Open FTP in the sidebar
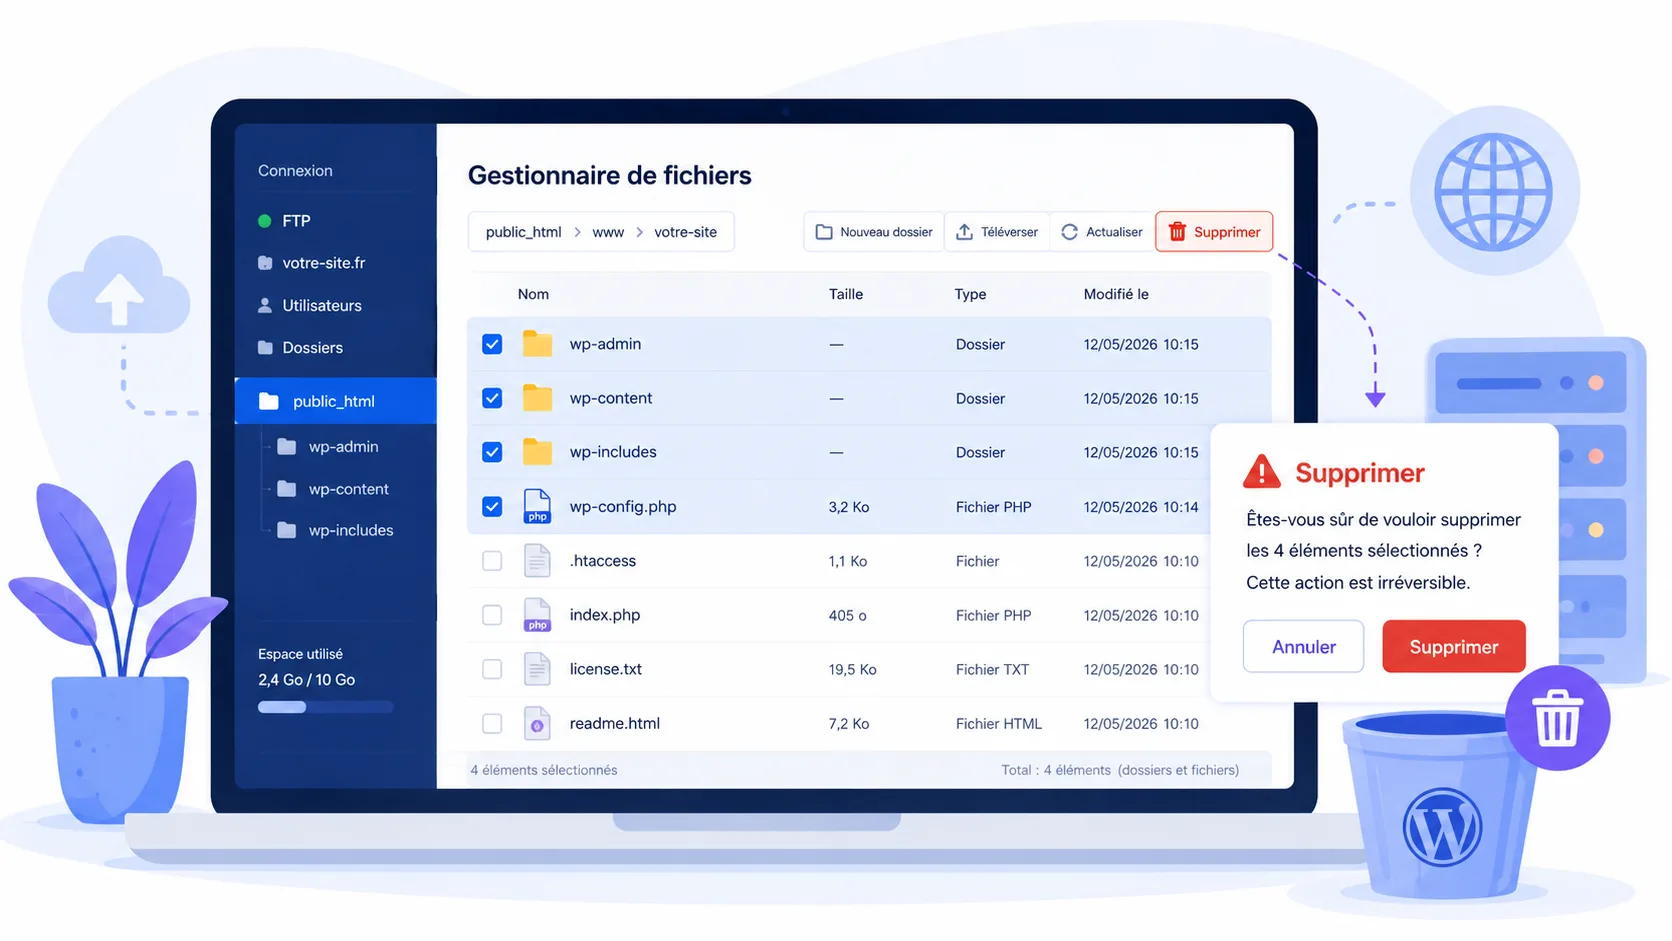 click(x=296, y=221)
